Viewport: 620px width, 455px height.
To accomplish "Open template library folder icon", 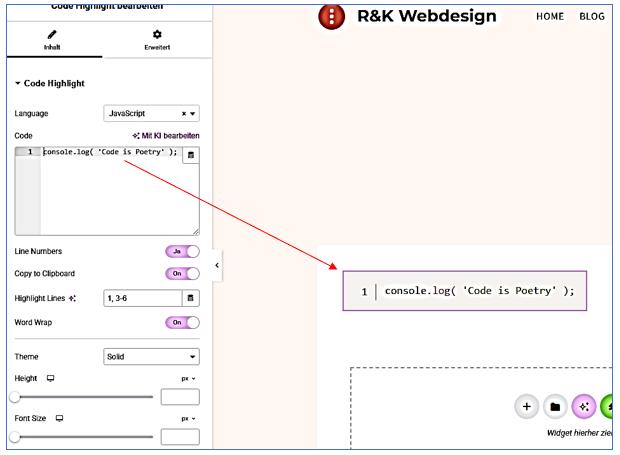I will coord(555,407).
